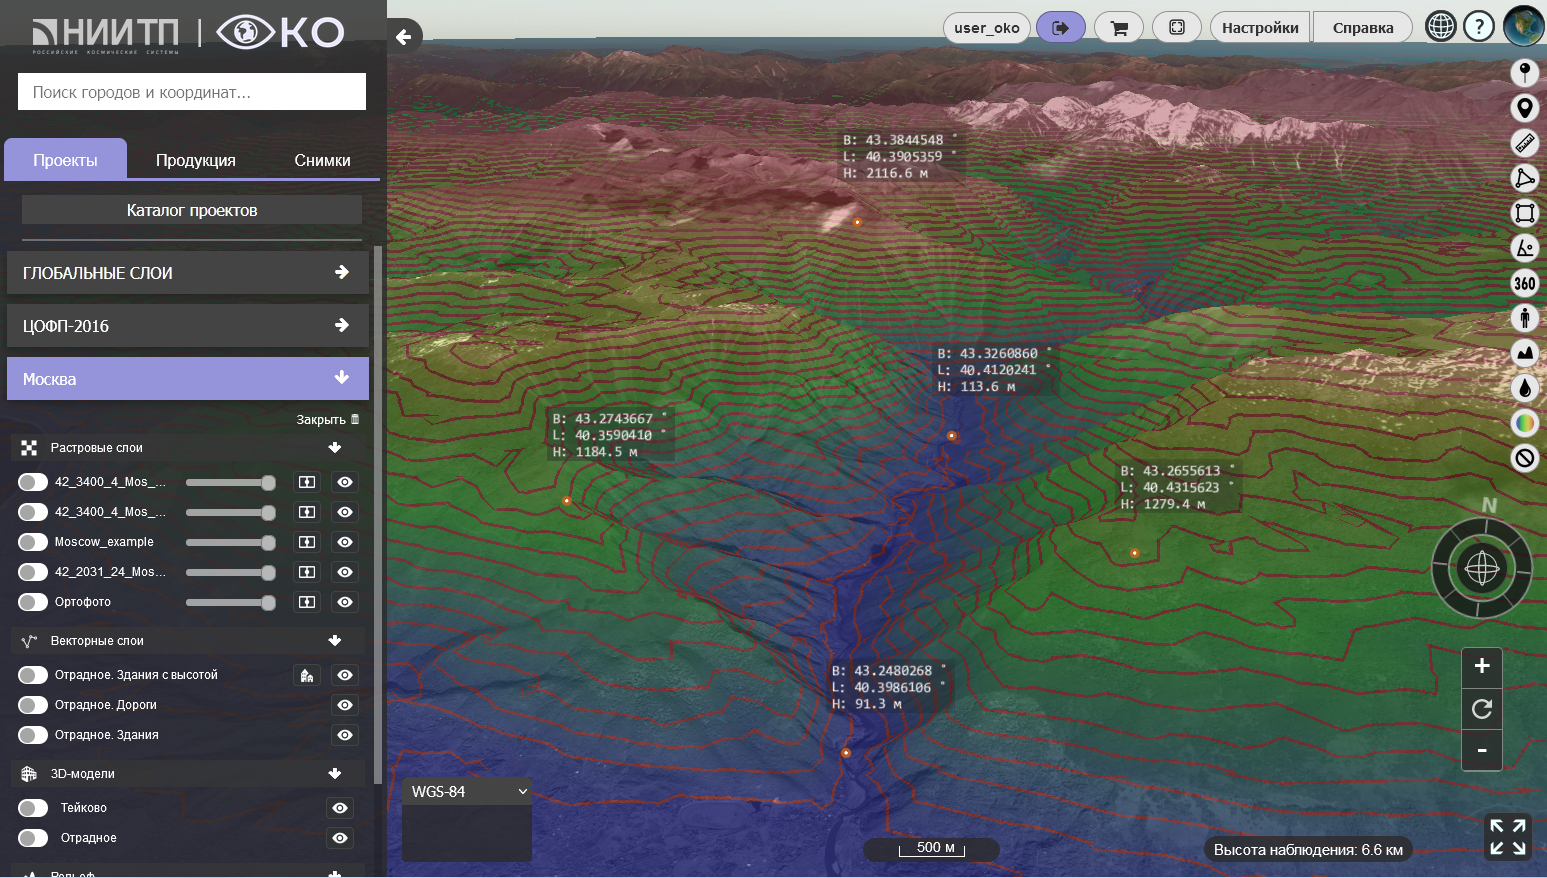This screenshot has height=878, width=1547.
Task: Enable the Ортофото layer switch
Action: click(x=33, y=602)
